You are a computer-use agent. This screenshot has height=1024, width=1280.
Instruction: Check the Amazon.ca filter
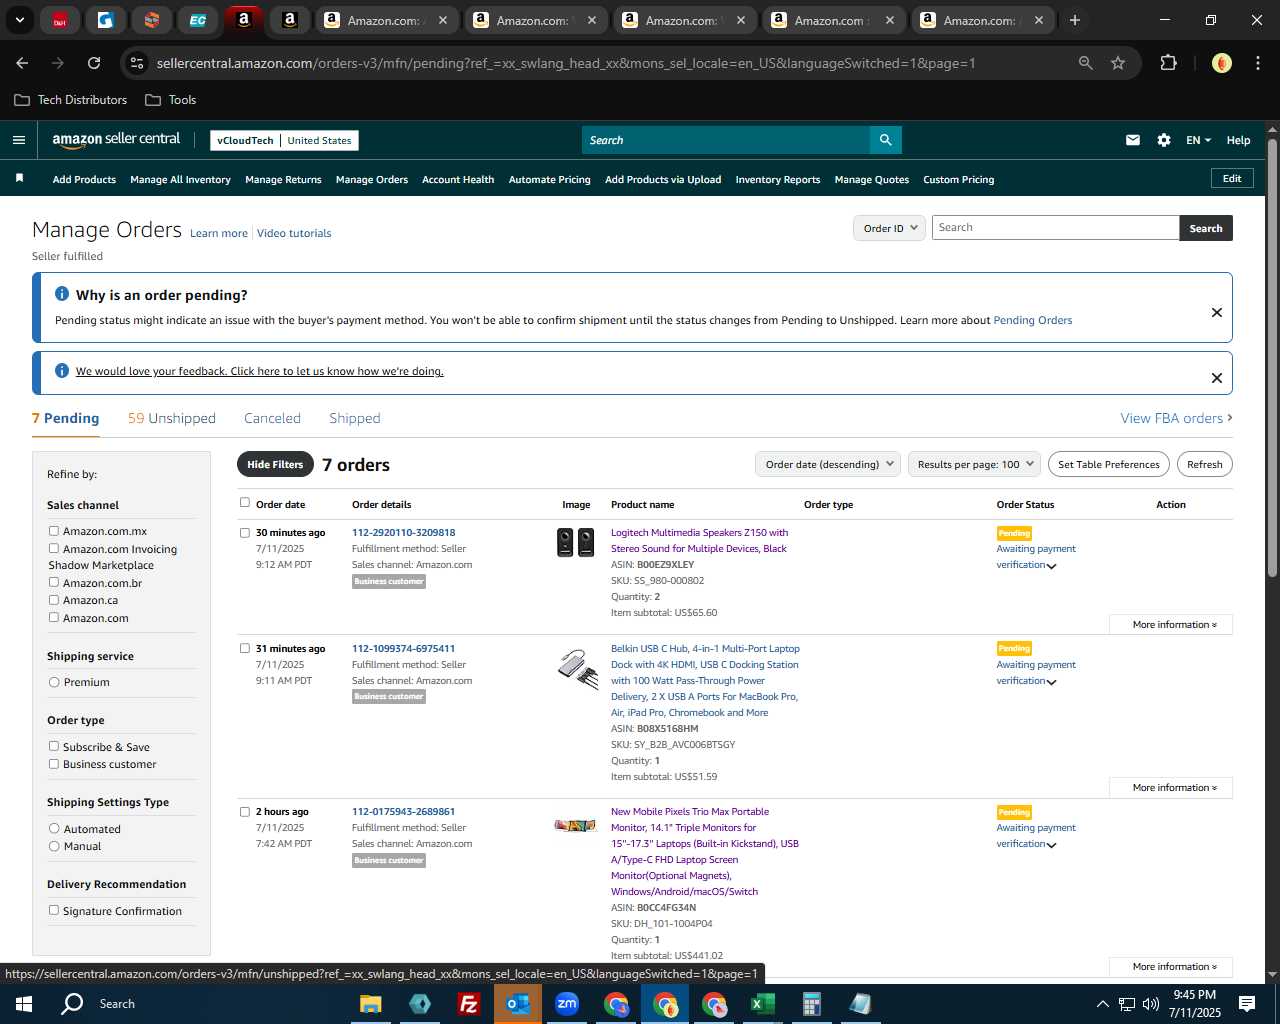pyautogui.click(x=54, y=600)
